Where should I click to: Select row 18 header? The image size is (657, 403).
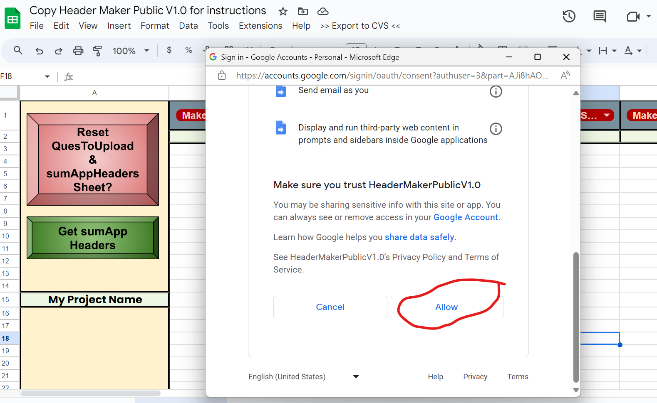pyautogui.click(x=9, y=338)
